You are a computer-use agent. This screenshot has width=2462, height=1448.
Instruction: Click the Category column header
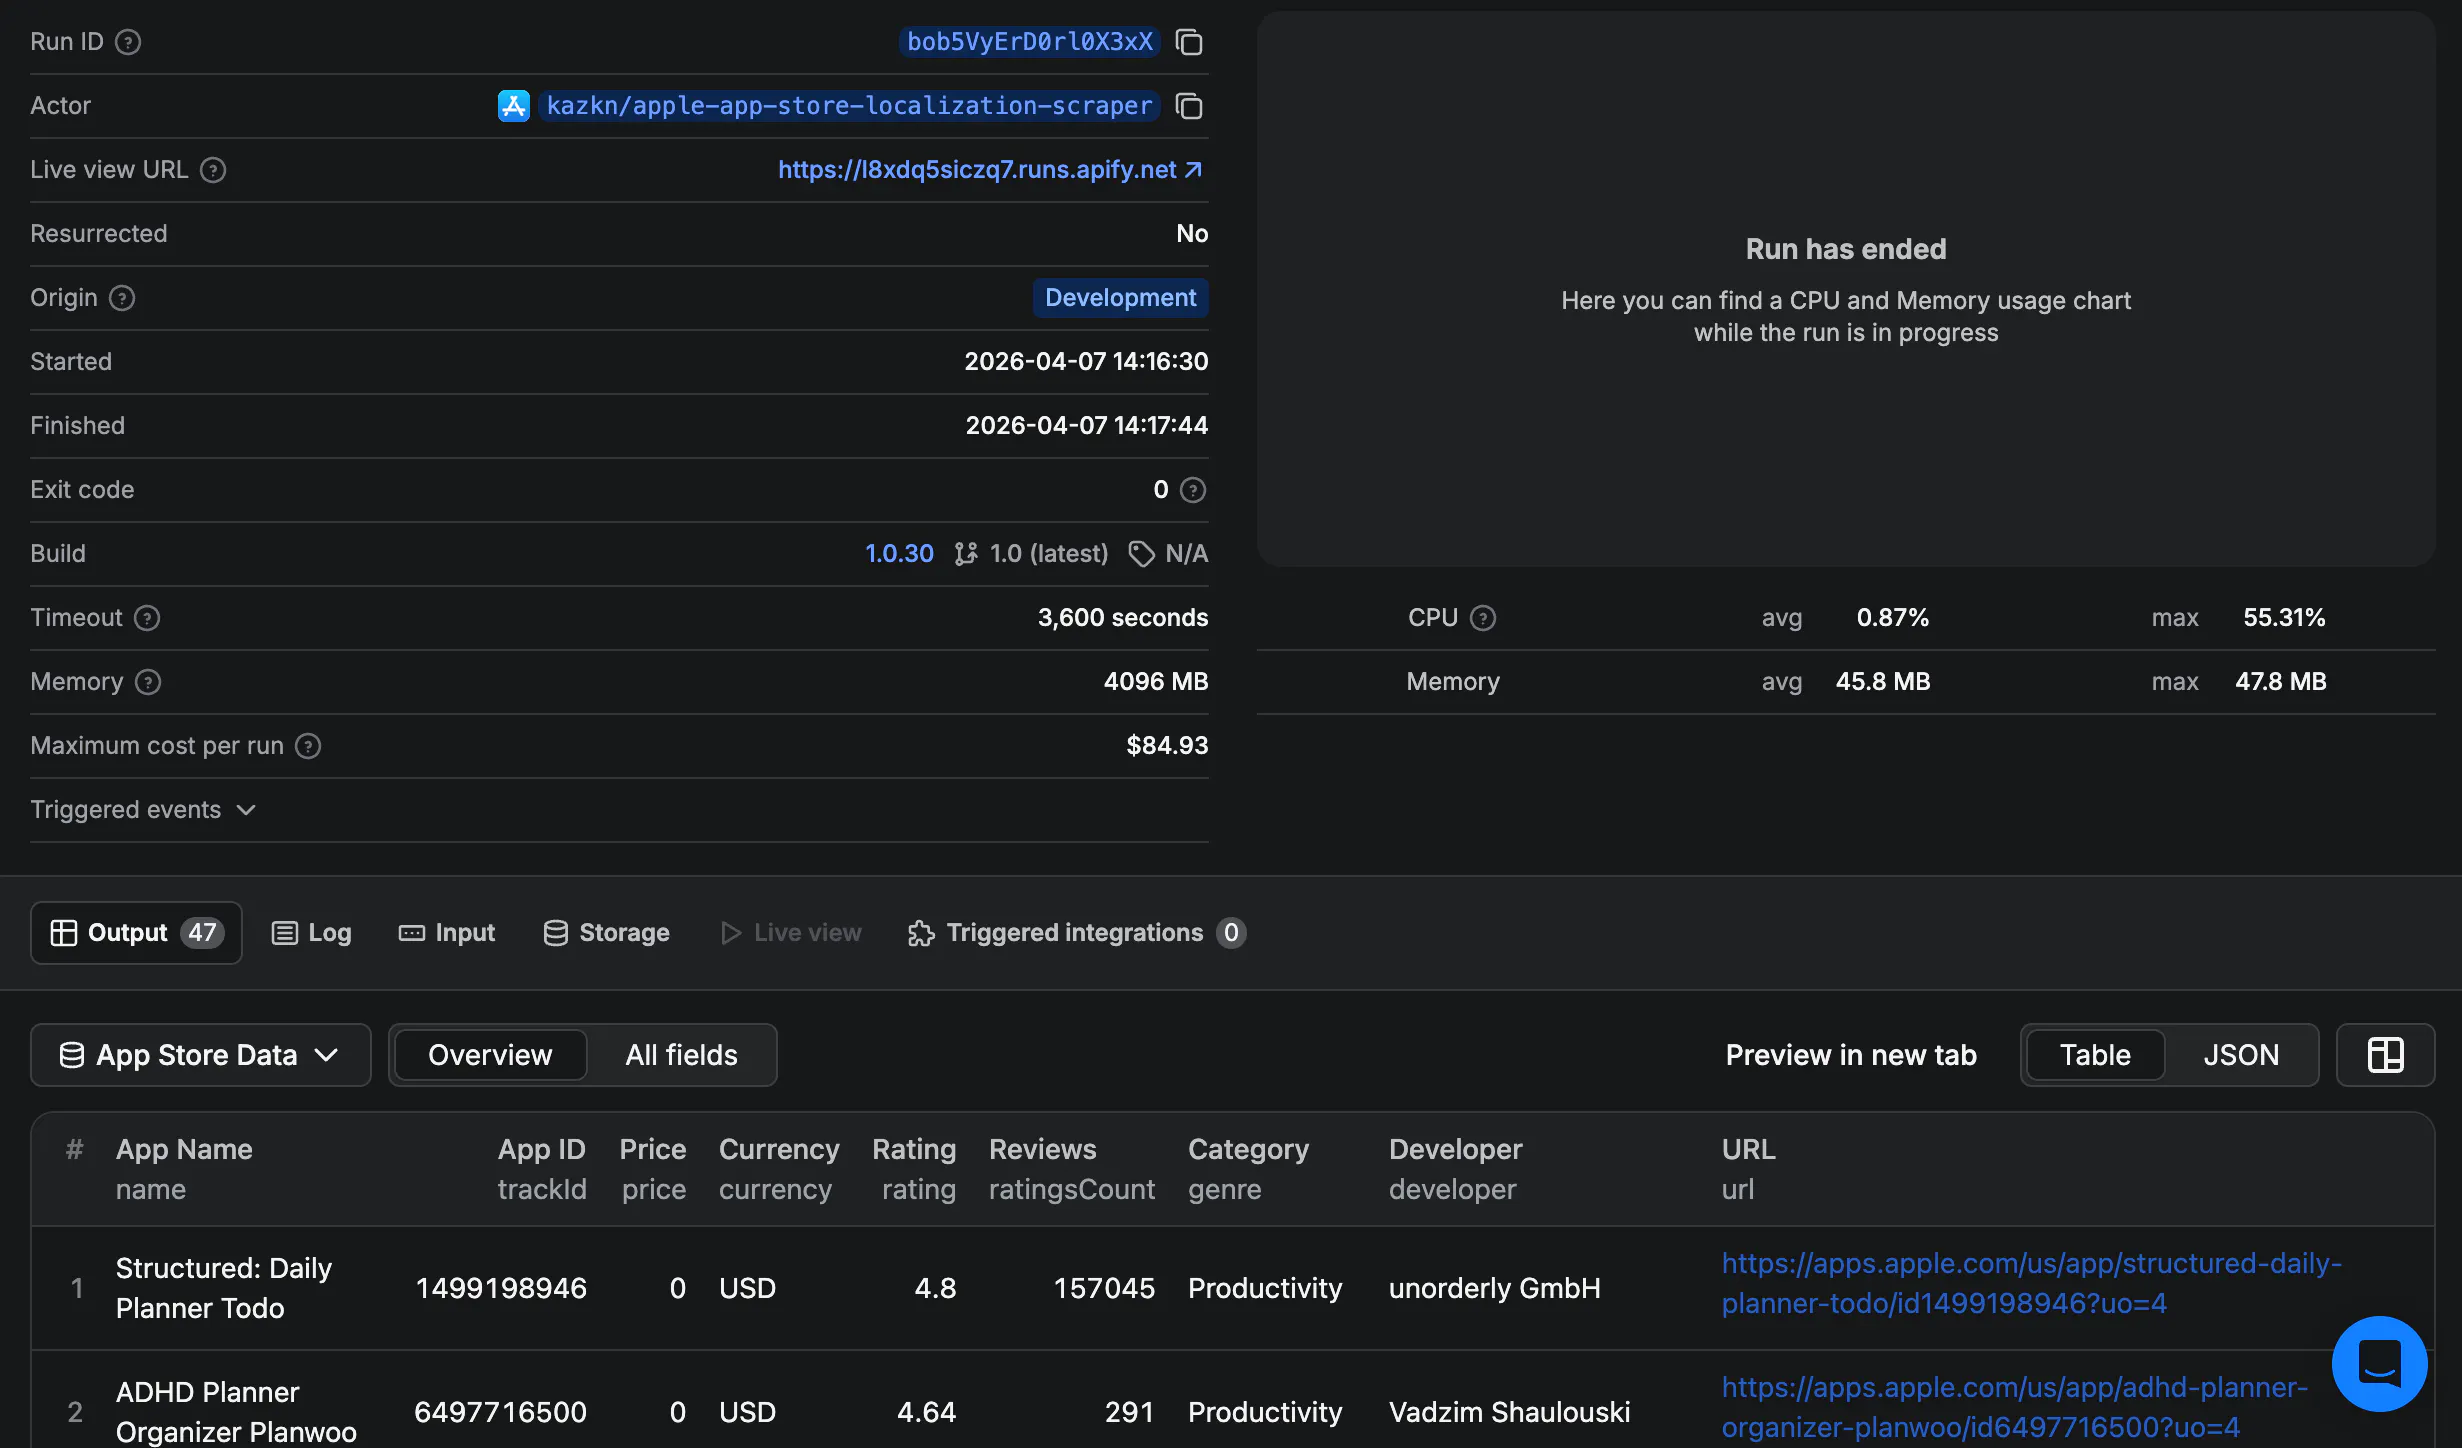(1249, 1150)
